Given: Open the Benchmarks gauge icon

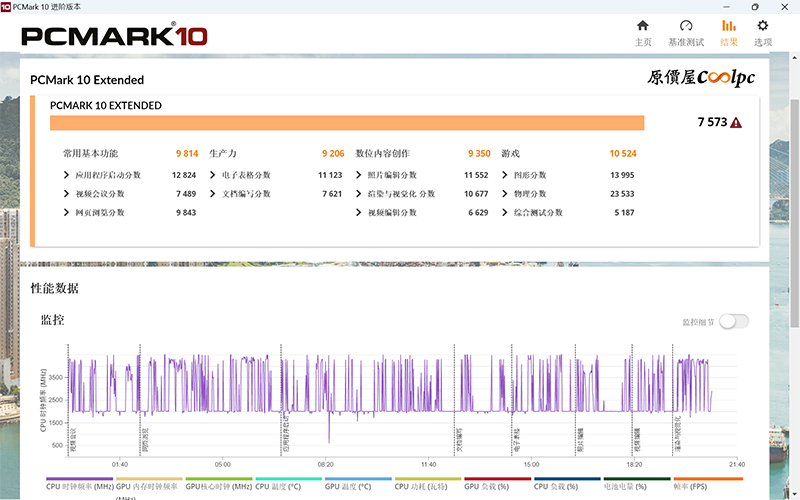Looking at the screenshot, I should 686,26.
